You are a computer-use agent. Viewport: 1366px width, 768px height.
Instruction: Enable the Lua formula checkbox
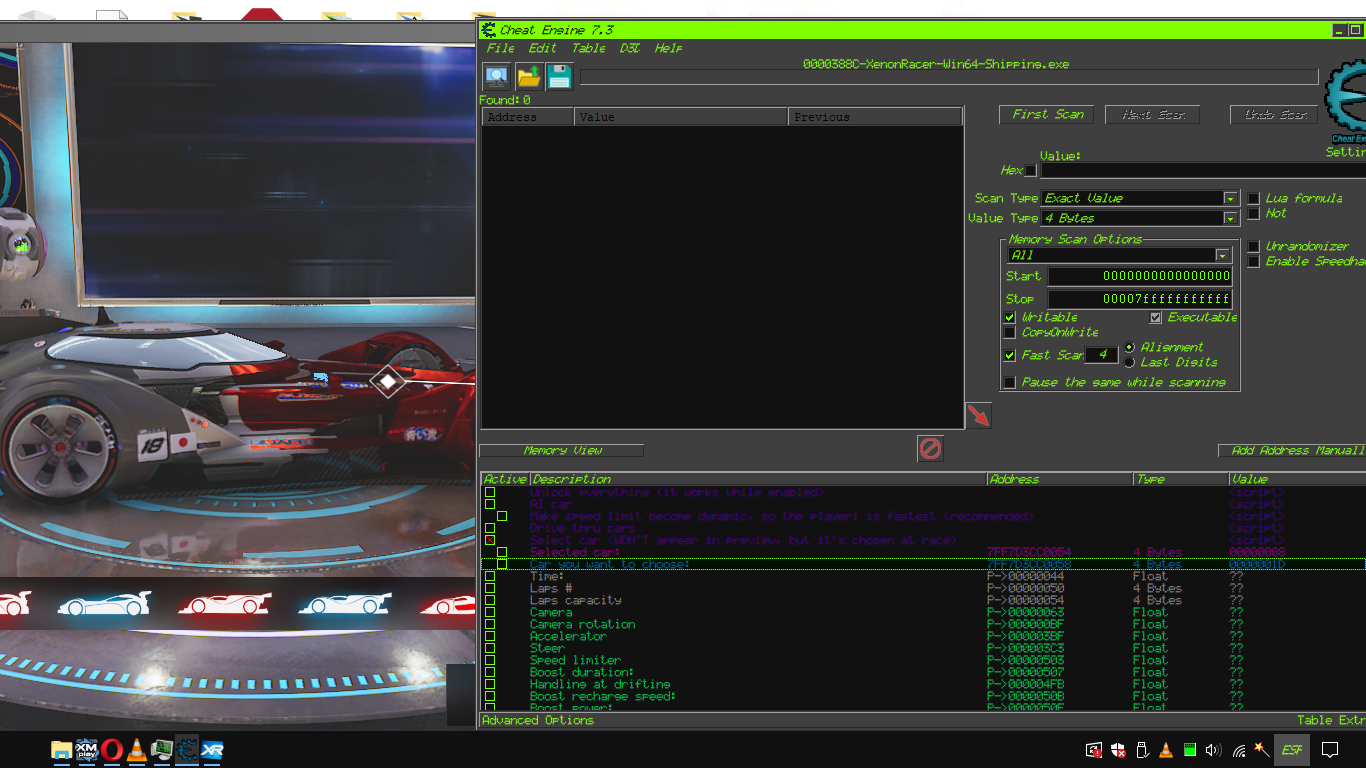1253,198
